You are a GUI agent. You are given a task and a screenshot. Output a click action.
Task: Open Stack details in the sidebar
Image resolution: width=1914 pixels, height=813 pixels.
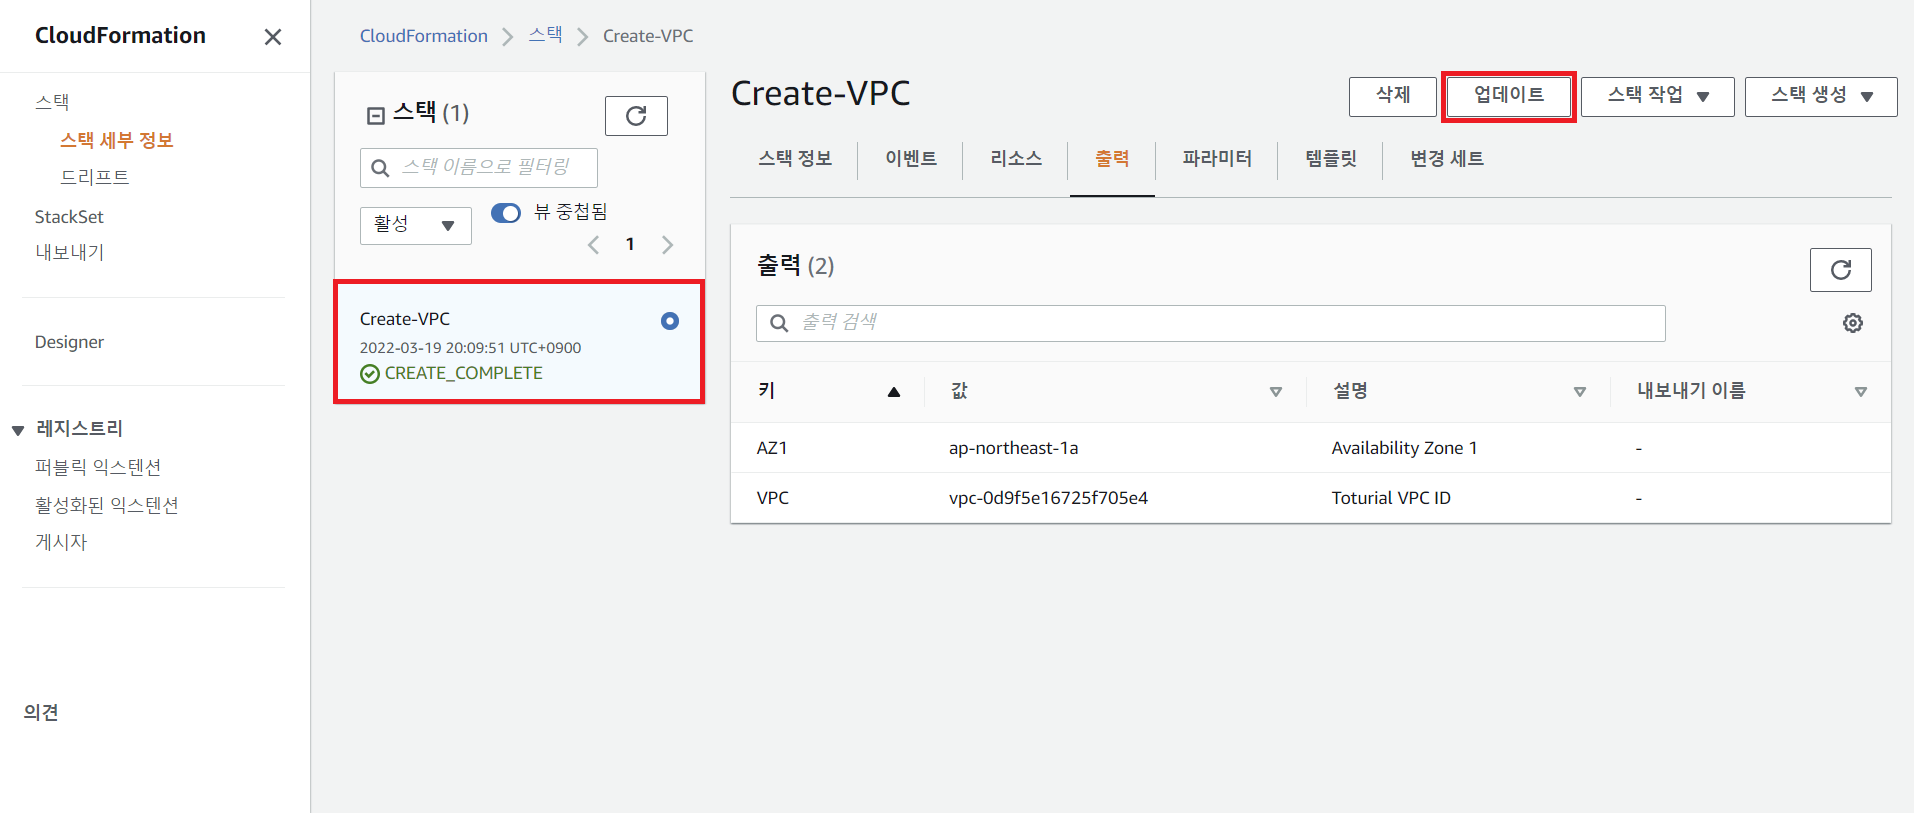point(117,140)
